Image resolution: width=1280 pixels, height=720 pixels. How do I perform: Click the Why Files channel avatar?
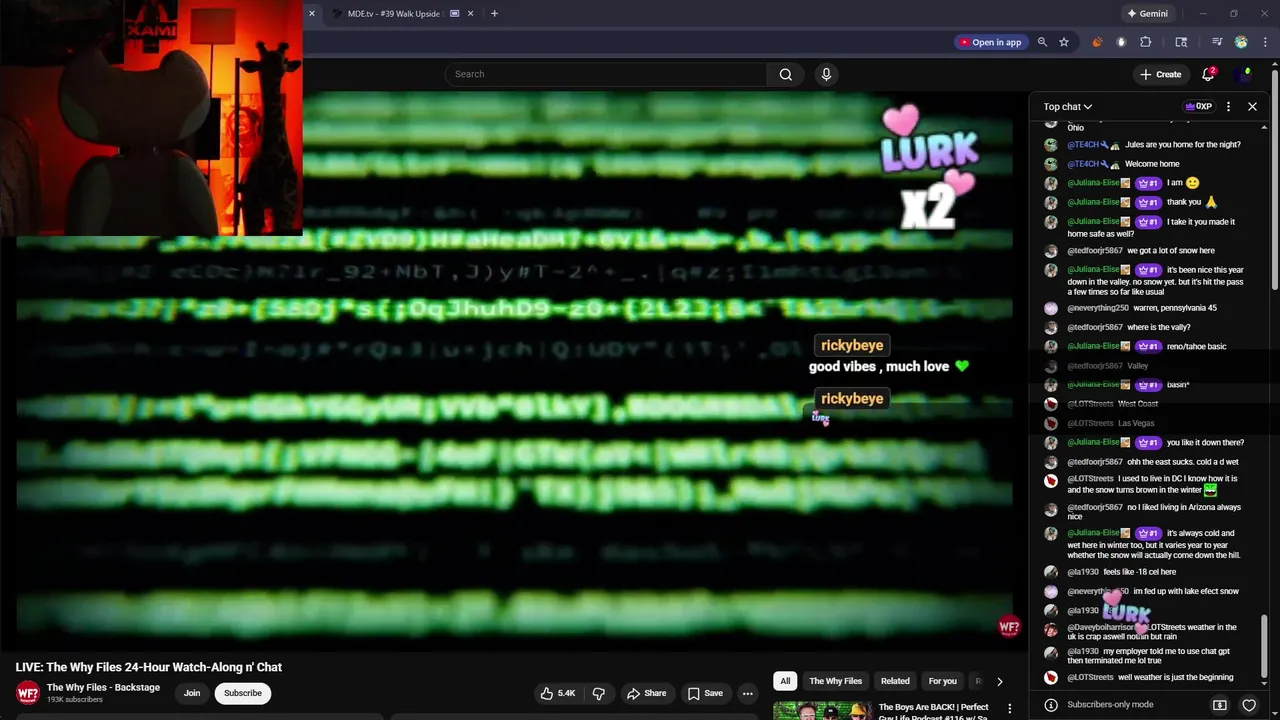27,692
